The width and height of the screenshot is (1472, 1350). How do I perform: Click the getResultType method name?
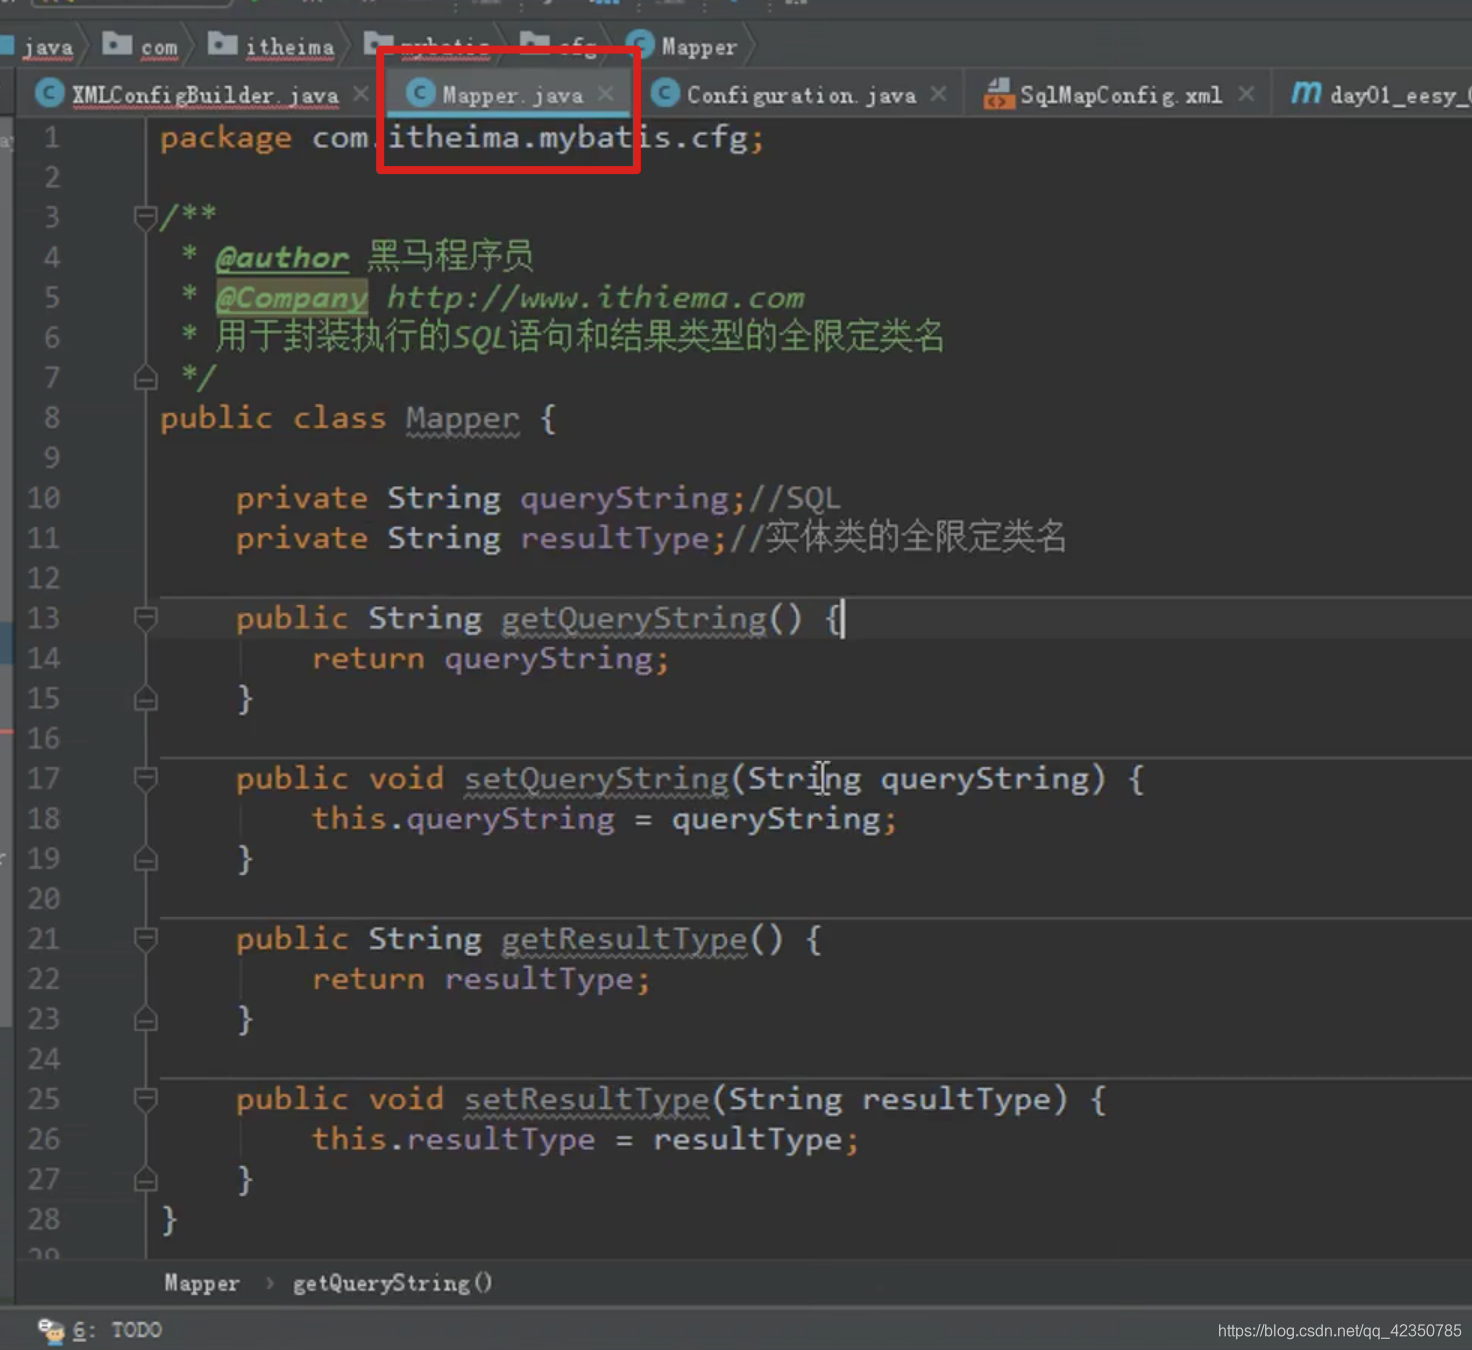(624, 939)
